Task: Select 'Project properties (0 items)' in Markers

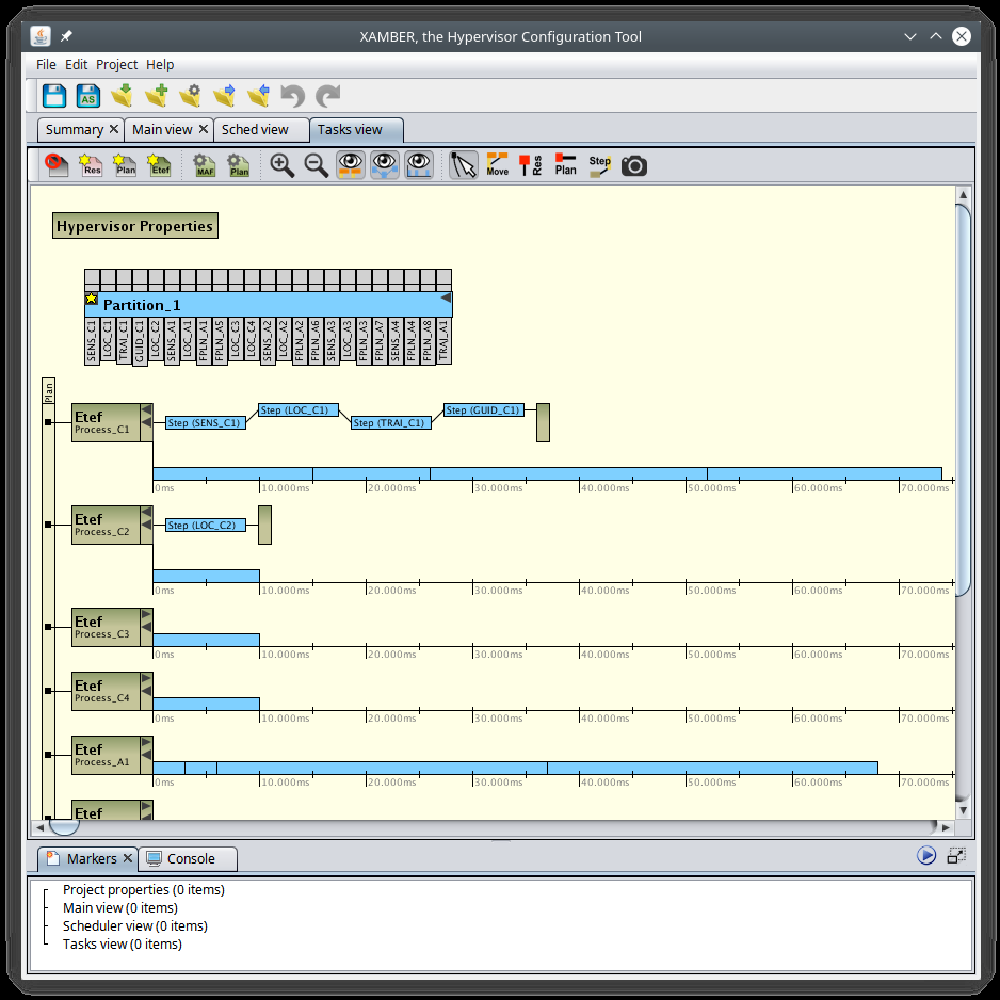Action: coord(143,890)
